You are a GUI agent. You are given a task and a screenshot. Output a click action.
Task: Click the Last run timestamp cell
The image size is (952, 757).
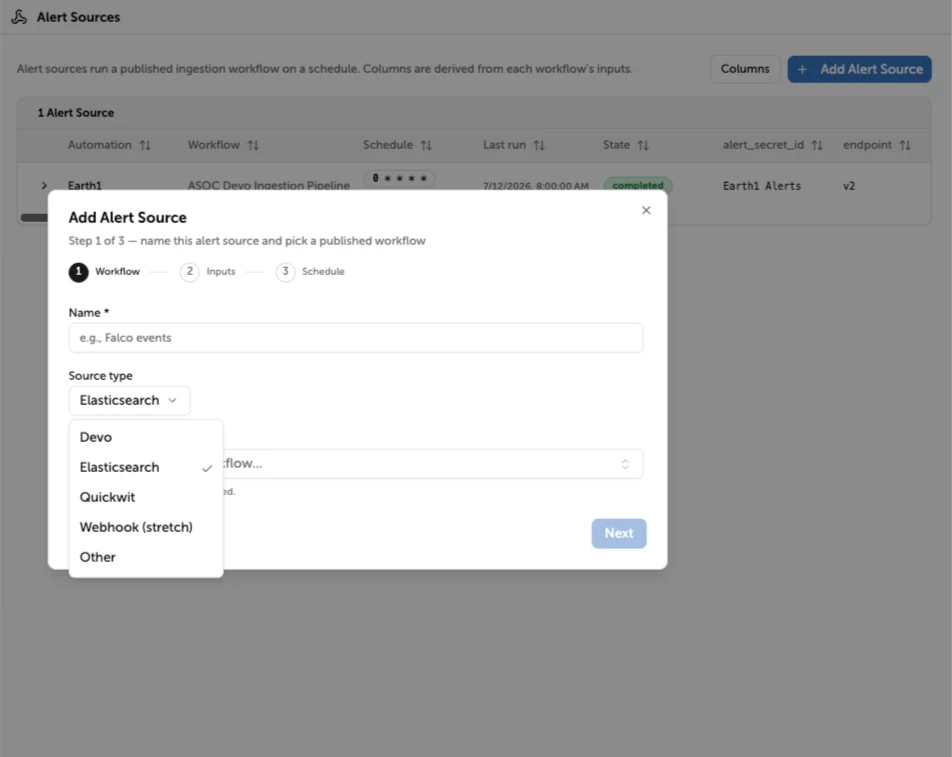click(536, 186)
